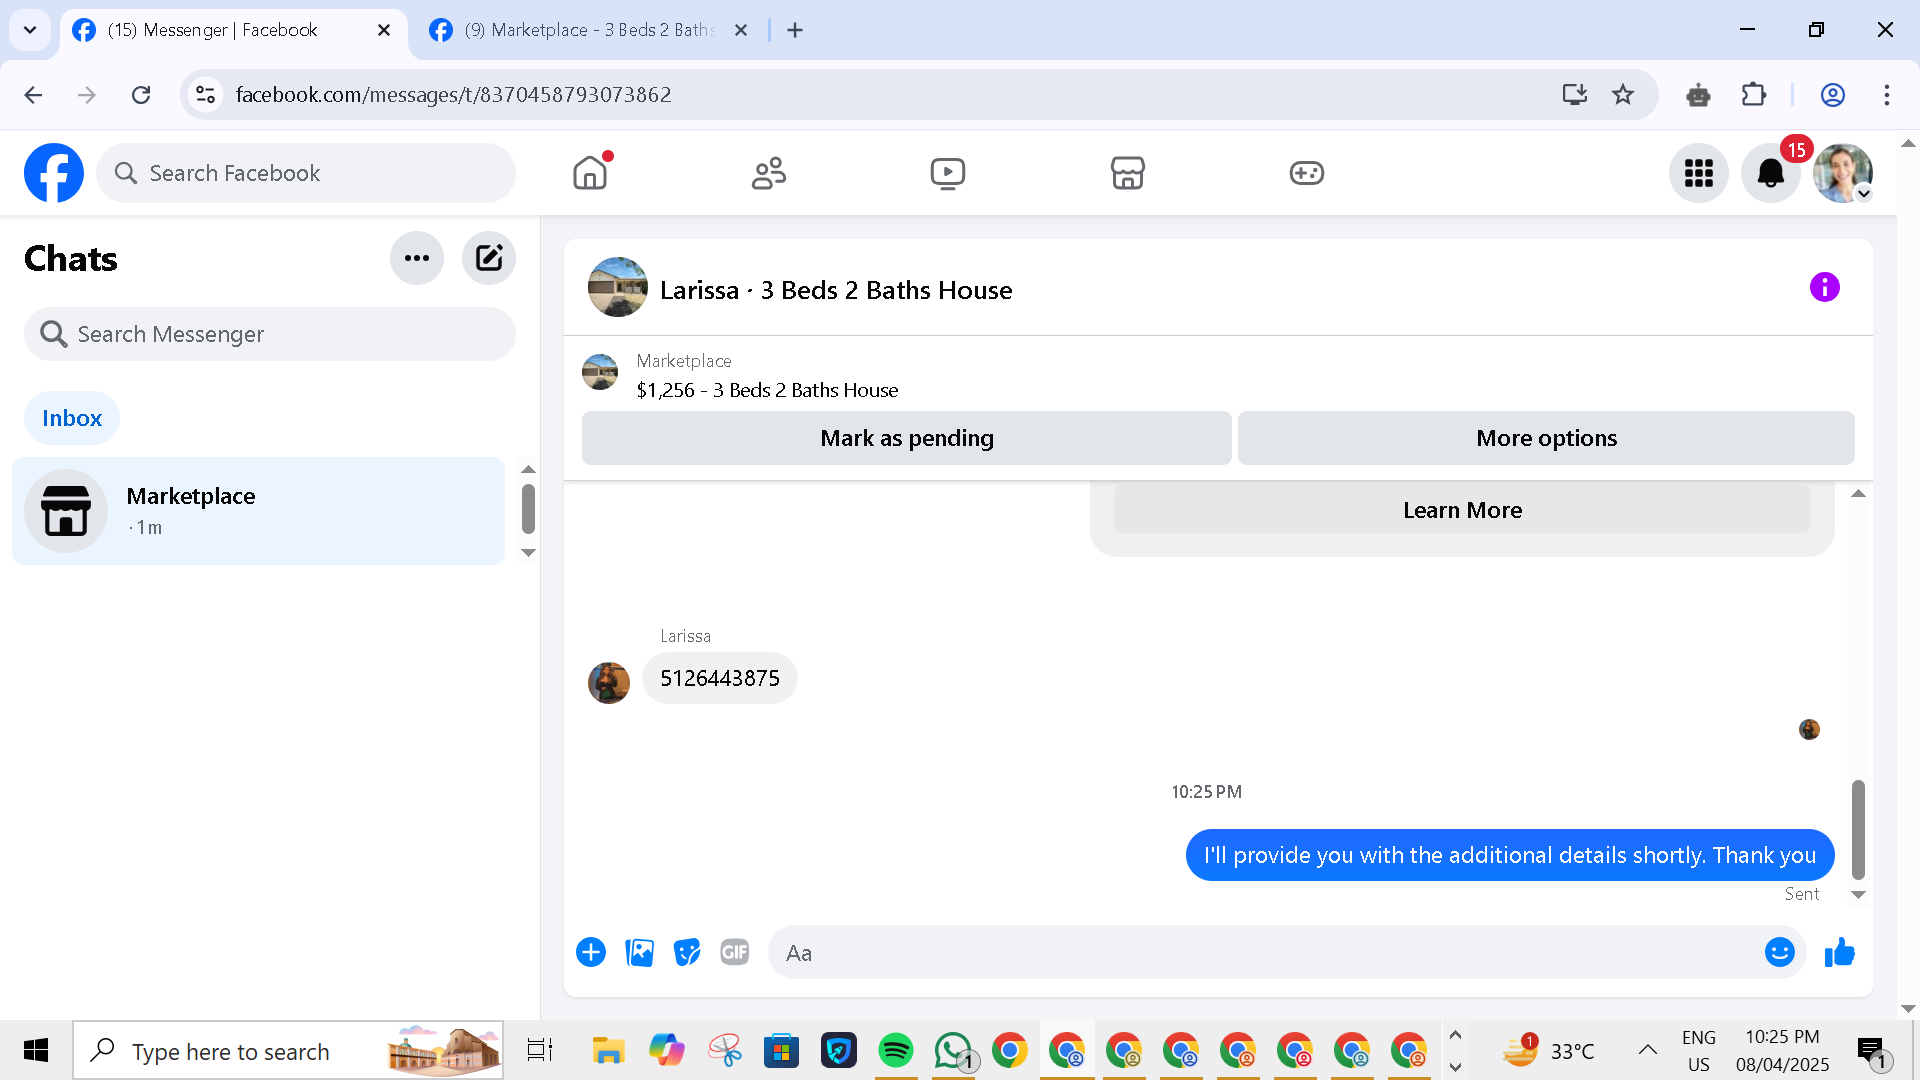Image resolution: width=1920 pixels, height=1080 pixels.
Task: Open the GIF picker
Action: [734, 953]
